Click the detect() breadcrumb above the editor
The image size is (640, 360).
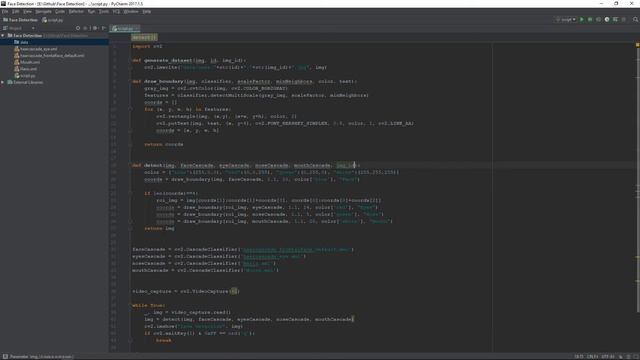click(x=144, y=38)
